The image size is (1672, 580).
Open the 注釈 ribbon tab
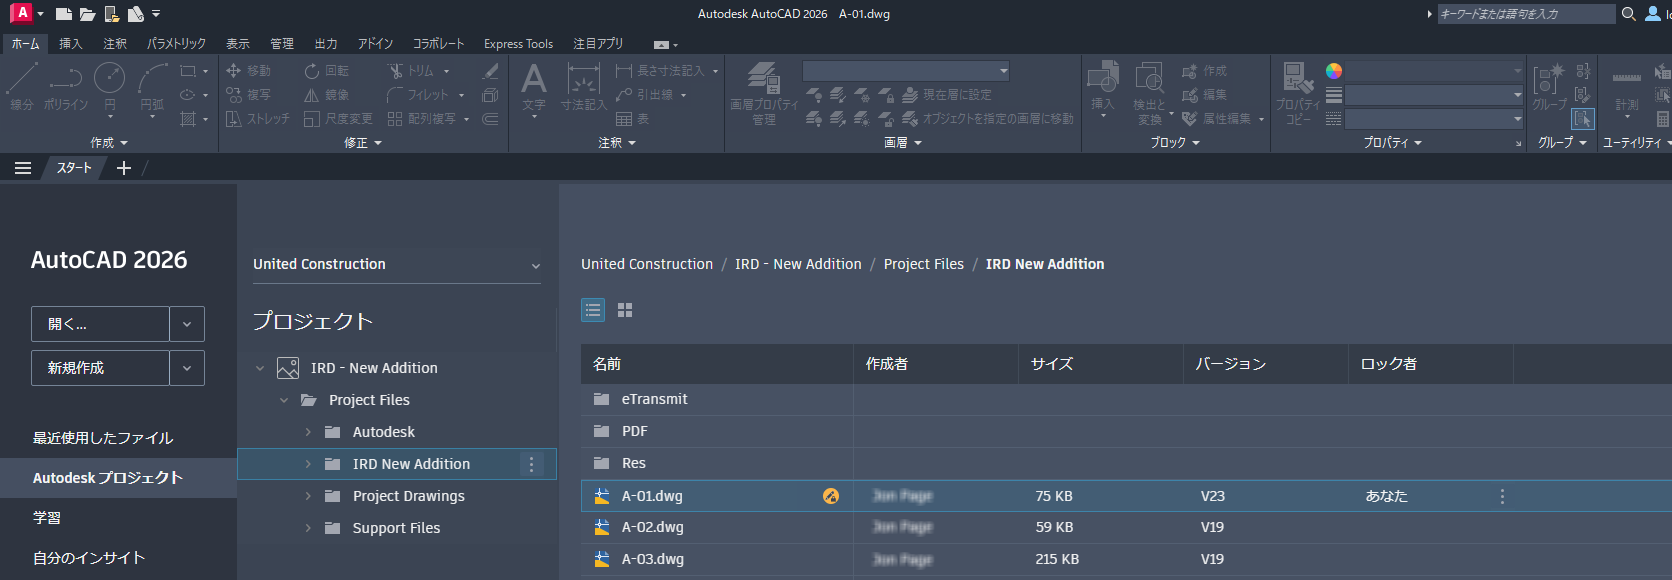(115, 44)
